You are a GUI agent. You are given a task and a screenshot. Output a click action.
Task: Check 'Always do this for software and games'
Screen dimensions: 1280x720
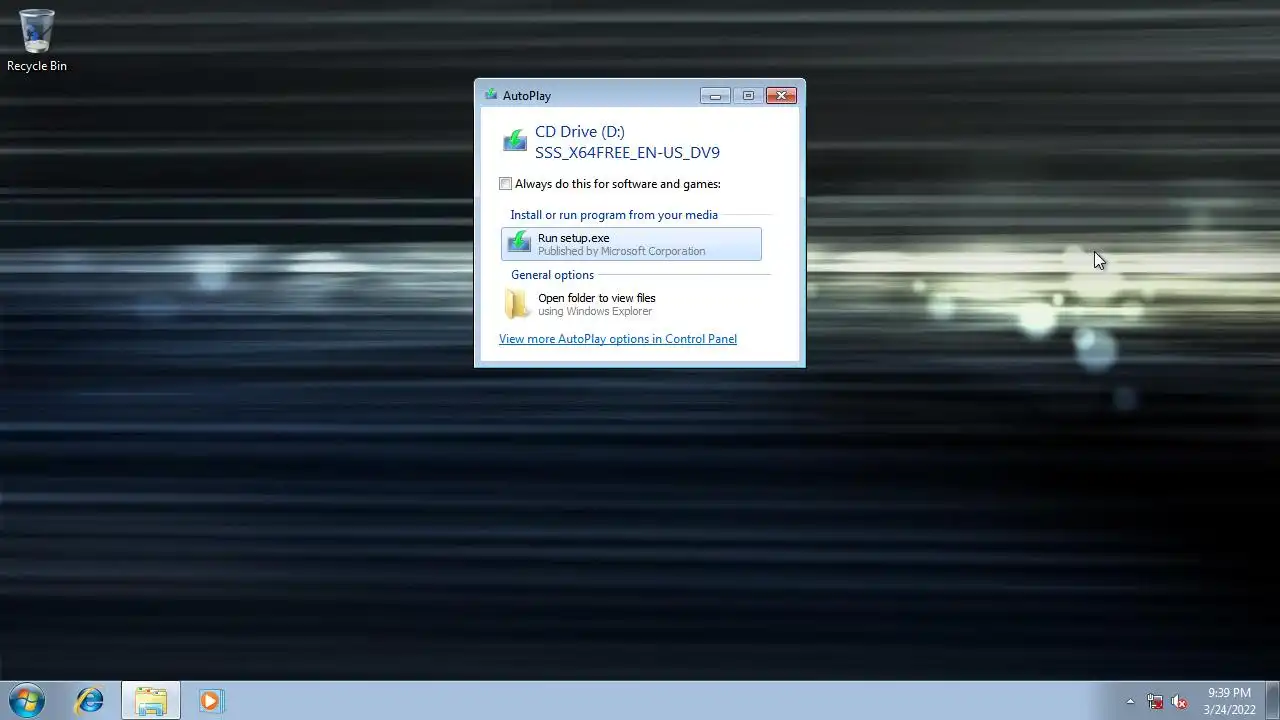(x=506, y=184)
